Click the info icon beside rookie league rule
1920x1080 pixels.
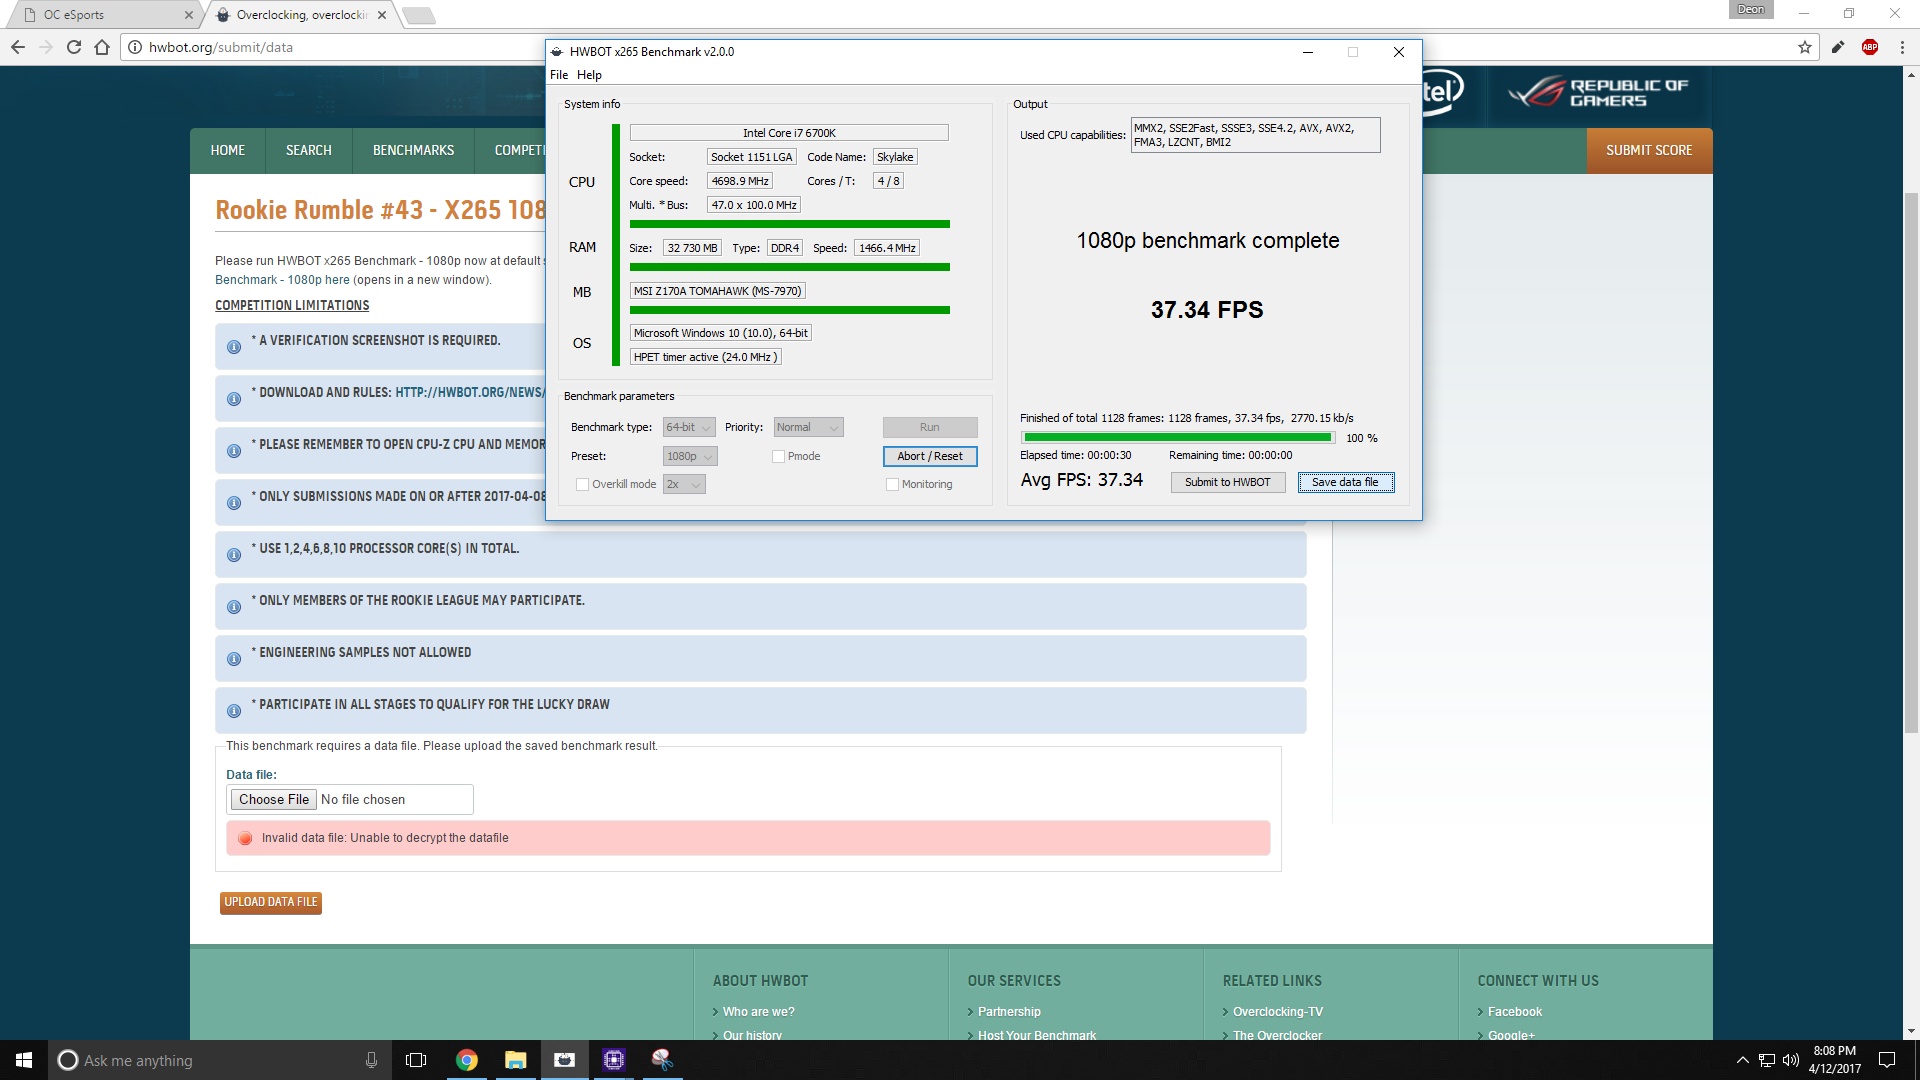(x=234, y=607)
